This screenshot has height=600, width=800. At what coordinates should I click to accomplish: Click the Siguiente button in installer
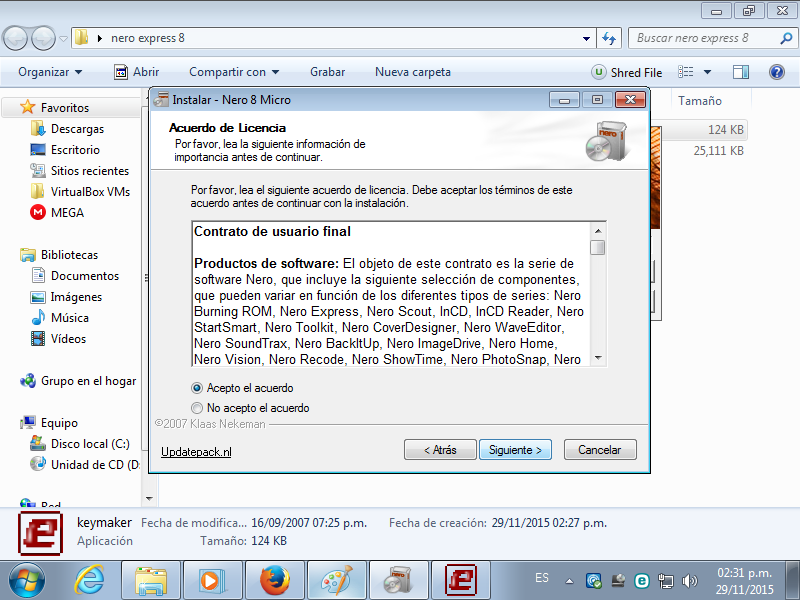point(515,449)
